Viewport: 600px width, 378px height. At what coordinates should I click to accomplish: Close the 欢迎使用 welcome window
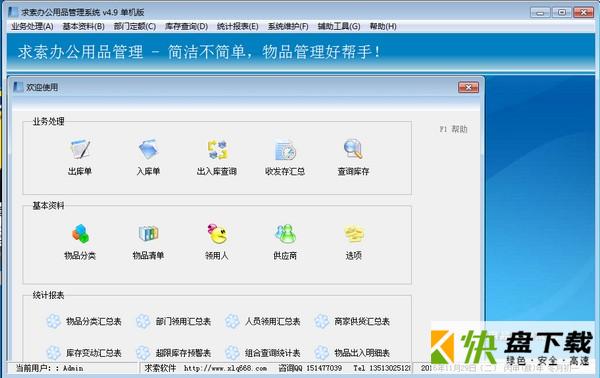click(468, 88)
